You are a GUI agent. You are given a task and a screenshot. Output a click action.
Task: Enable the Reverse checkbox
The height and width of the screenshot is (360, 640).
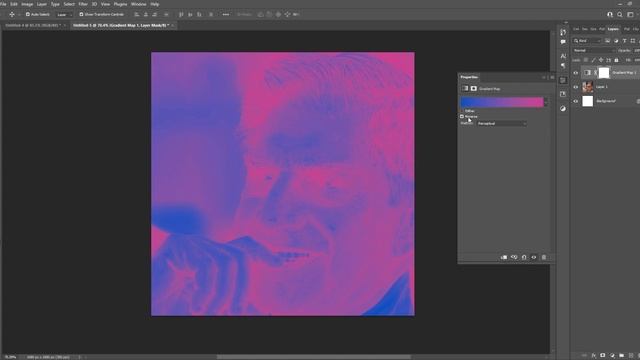pyautogui.click(x=462, y=116)
